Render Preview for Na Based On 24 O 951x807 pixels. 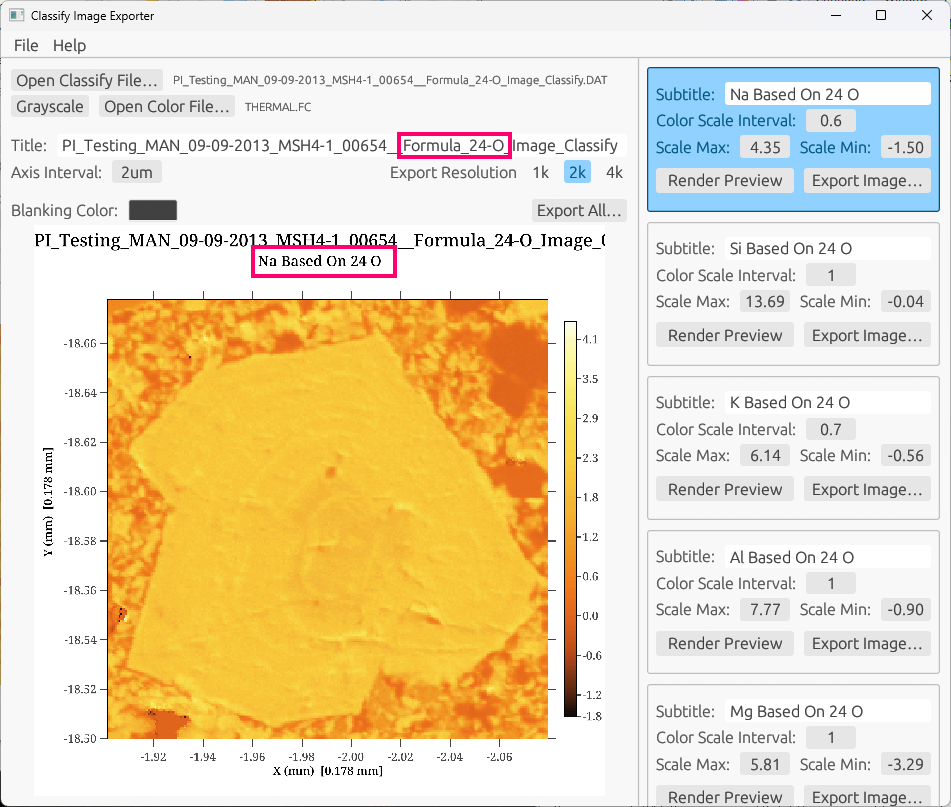click(x=725, y=181)
